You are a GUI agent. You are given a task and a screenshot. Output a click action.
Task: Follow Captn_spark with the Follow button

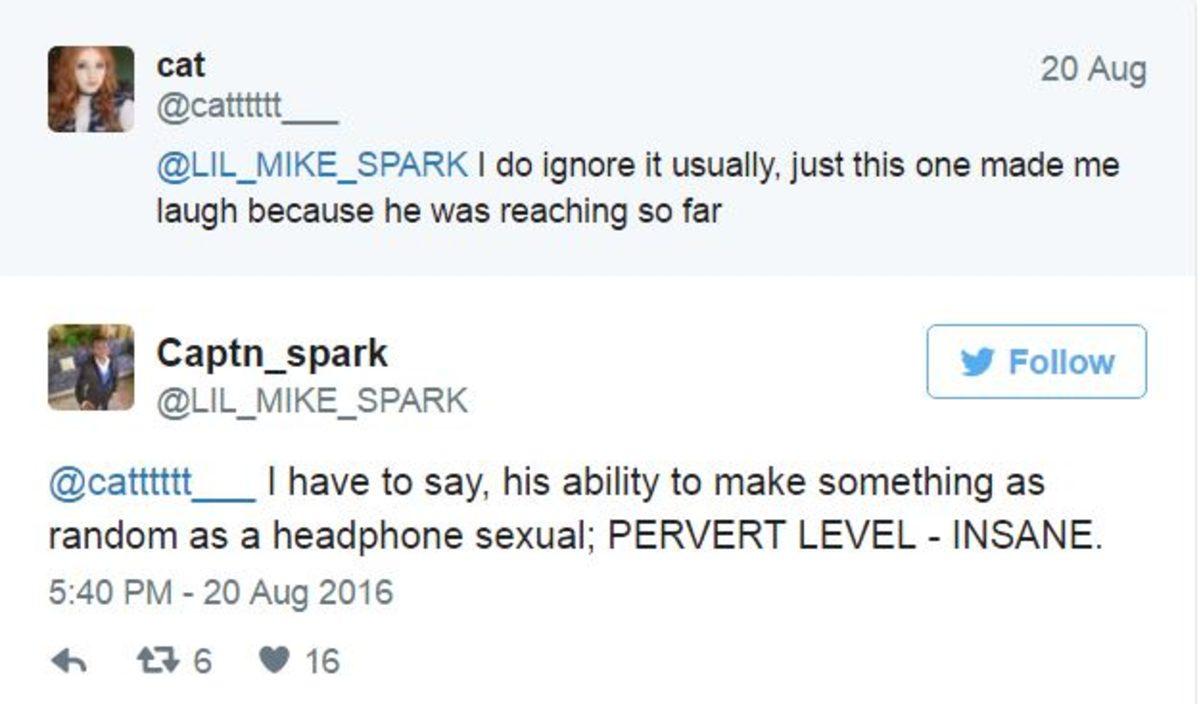click(1036, 361)
